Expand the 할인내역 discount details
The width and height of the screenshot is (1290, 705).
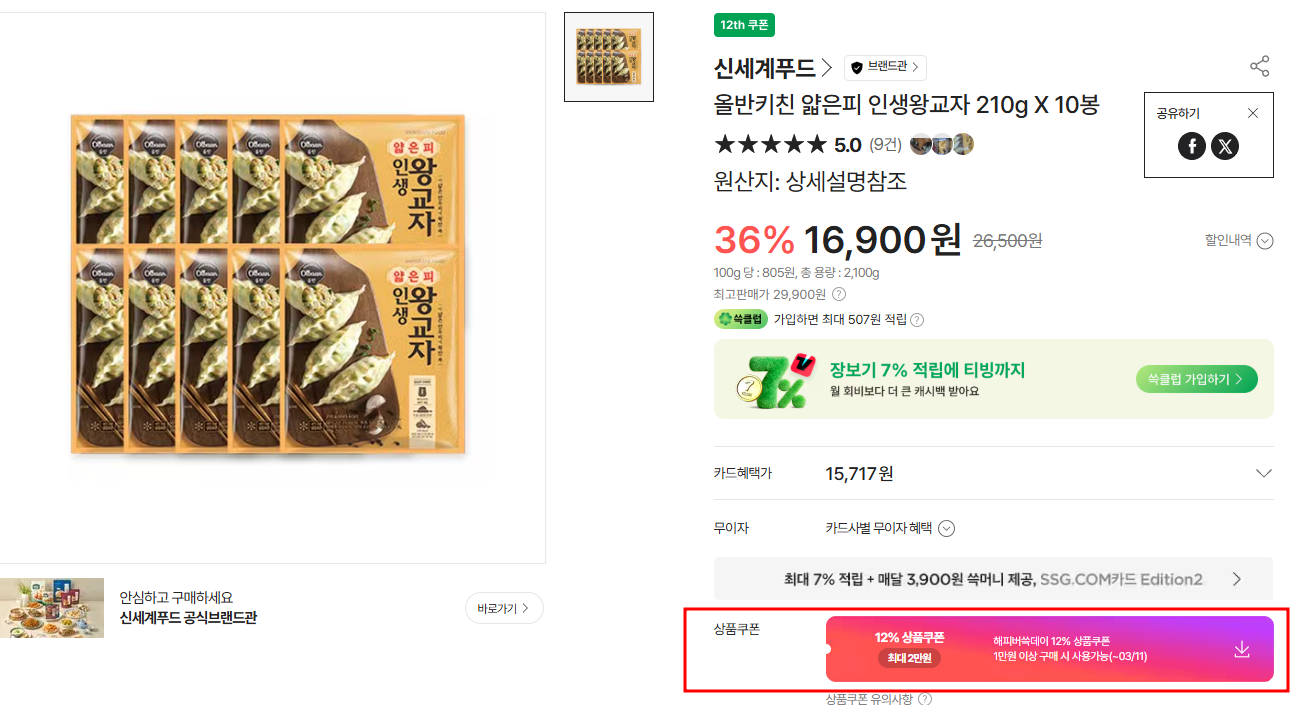click(x=1265, y=240)
